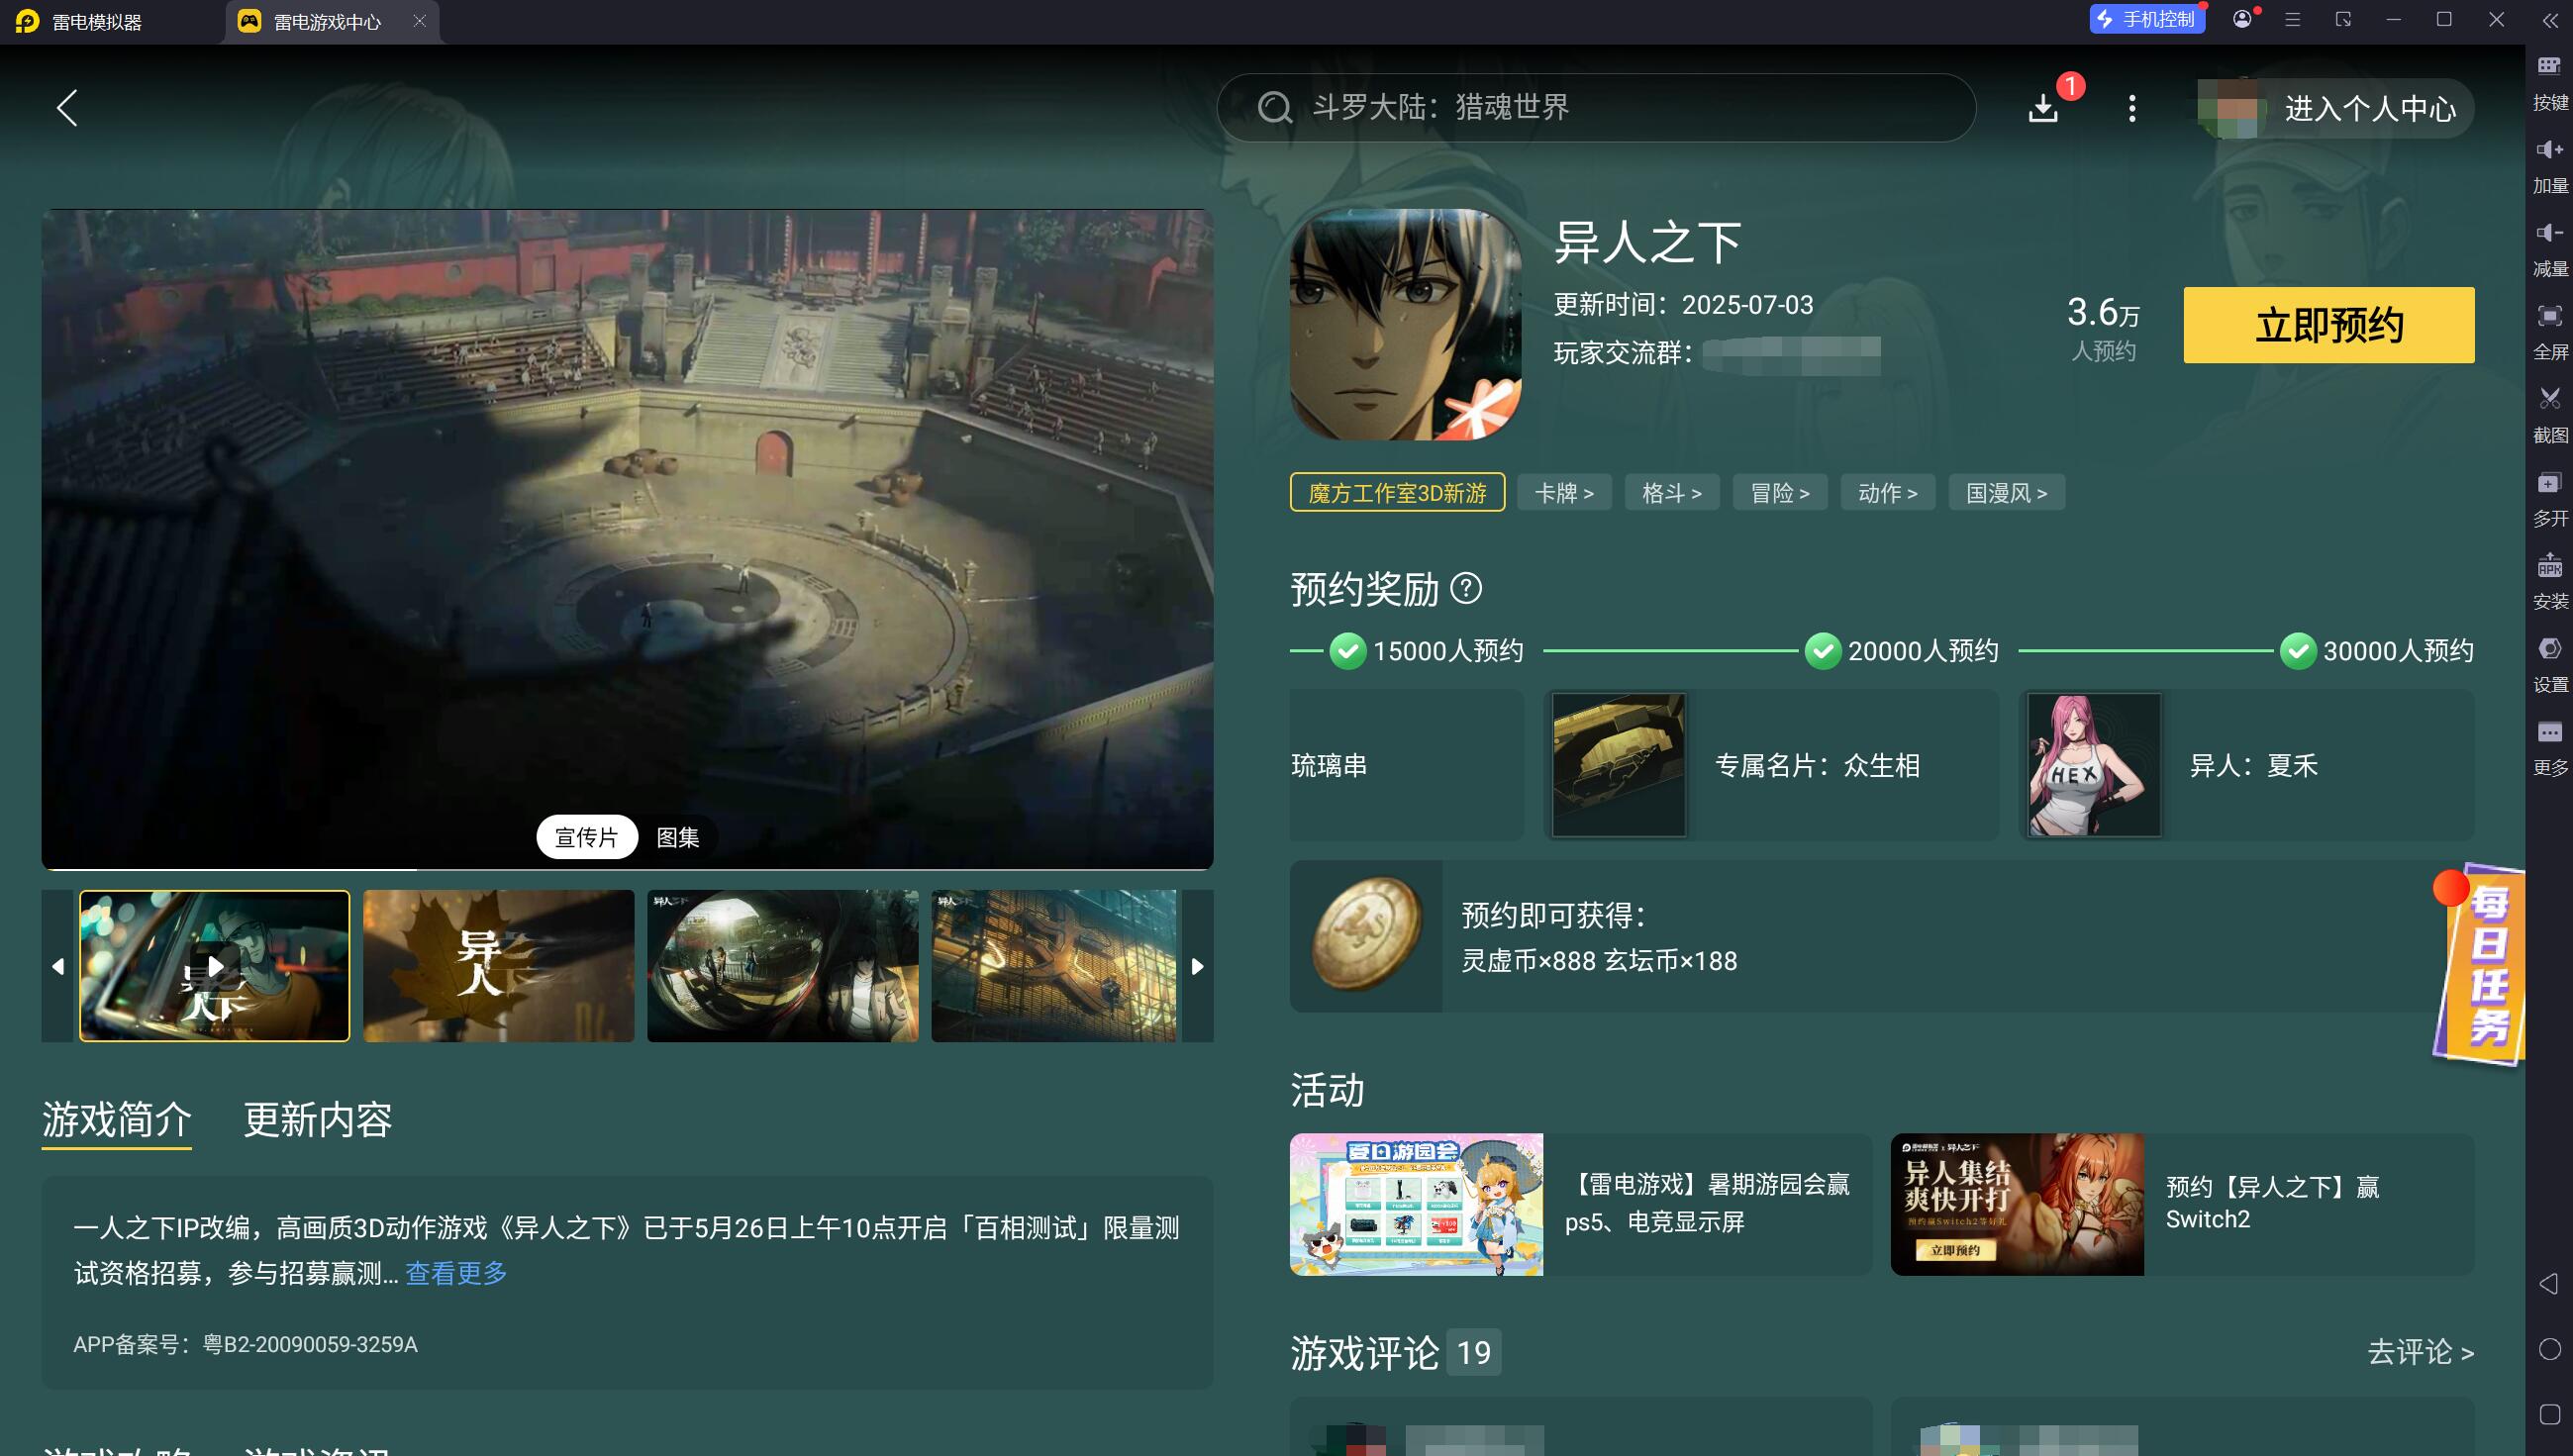Click the APK install icon

[2549, 567]
